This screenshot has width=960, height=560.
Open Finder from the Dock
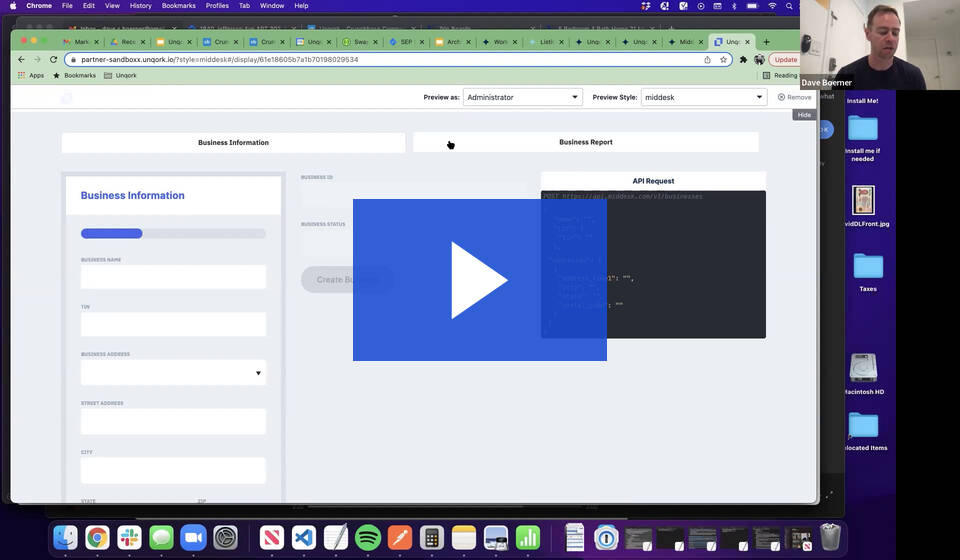click(x=66, y=538)
